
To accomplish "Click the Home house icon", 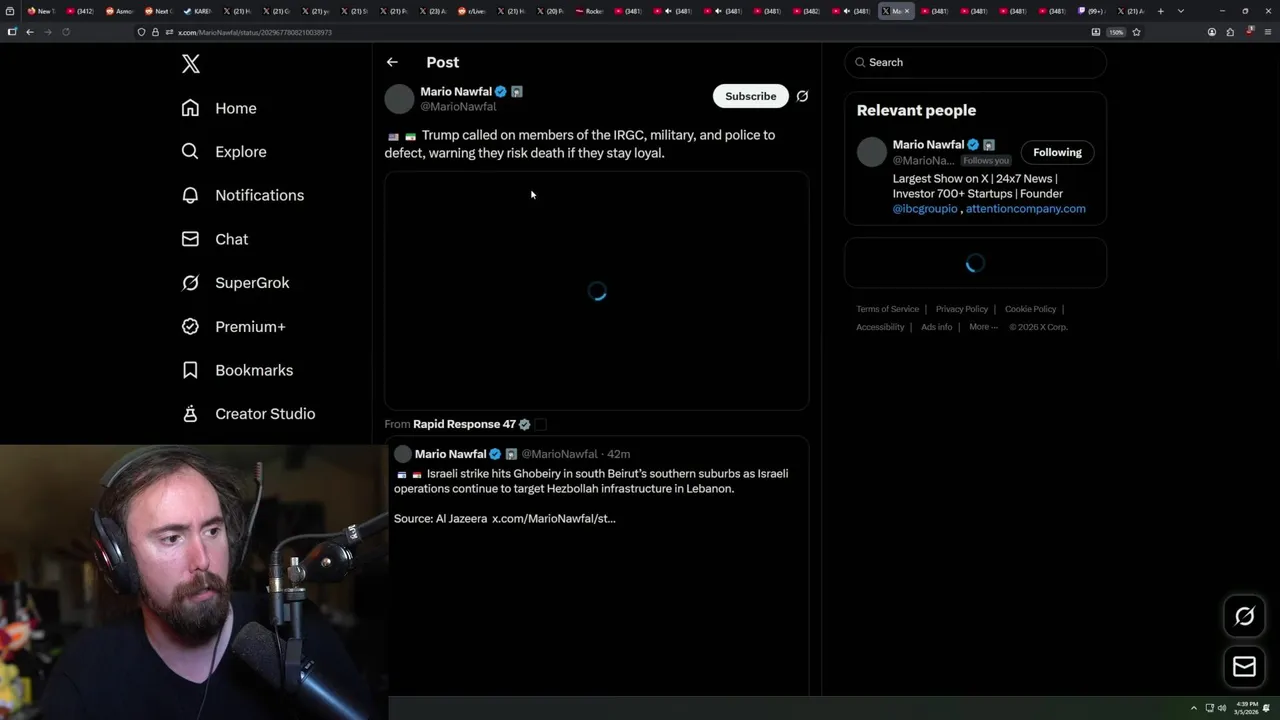I will (190, 108).
